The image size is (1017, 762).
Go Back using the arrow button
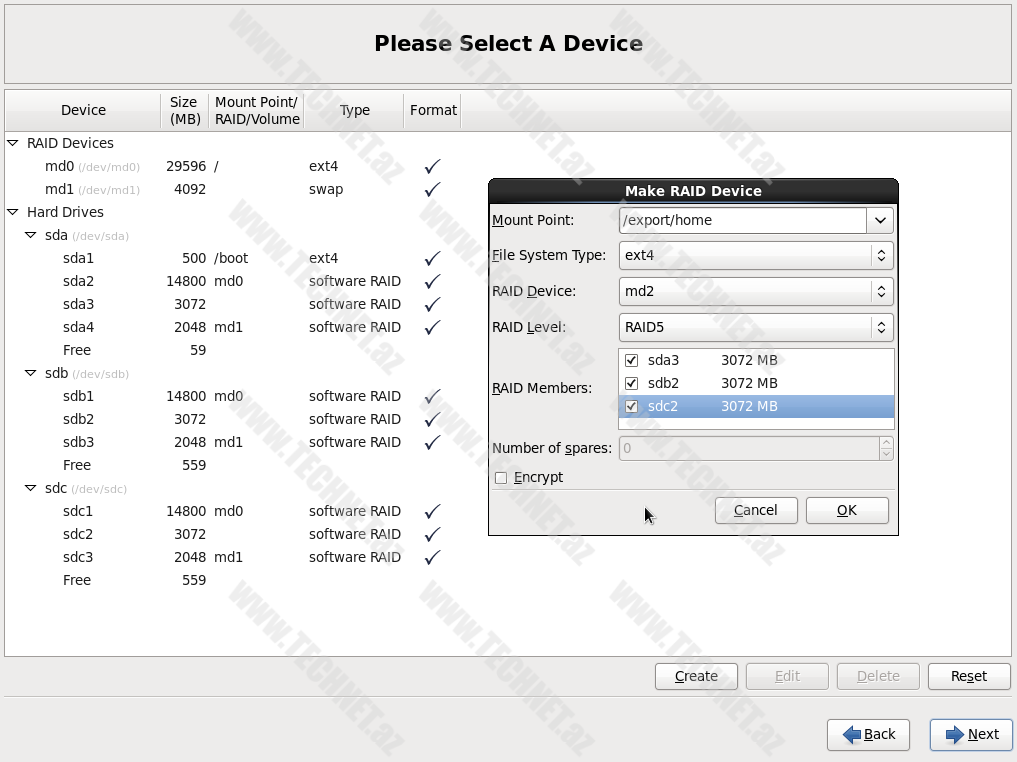pos(868,734)
